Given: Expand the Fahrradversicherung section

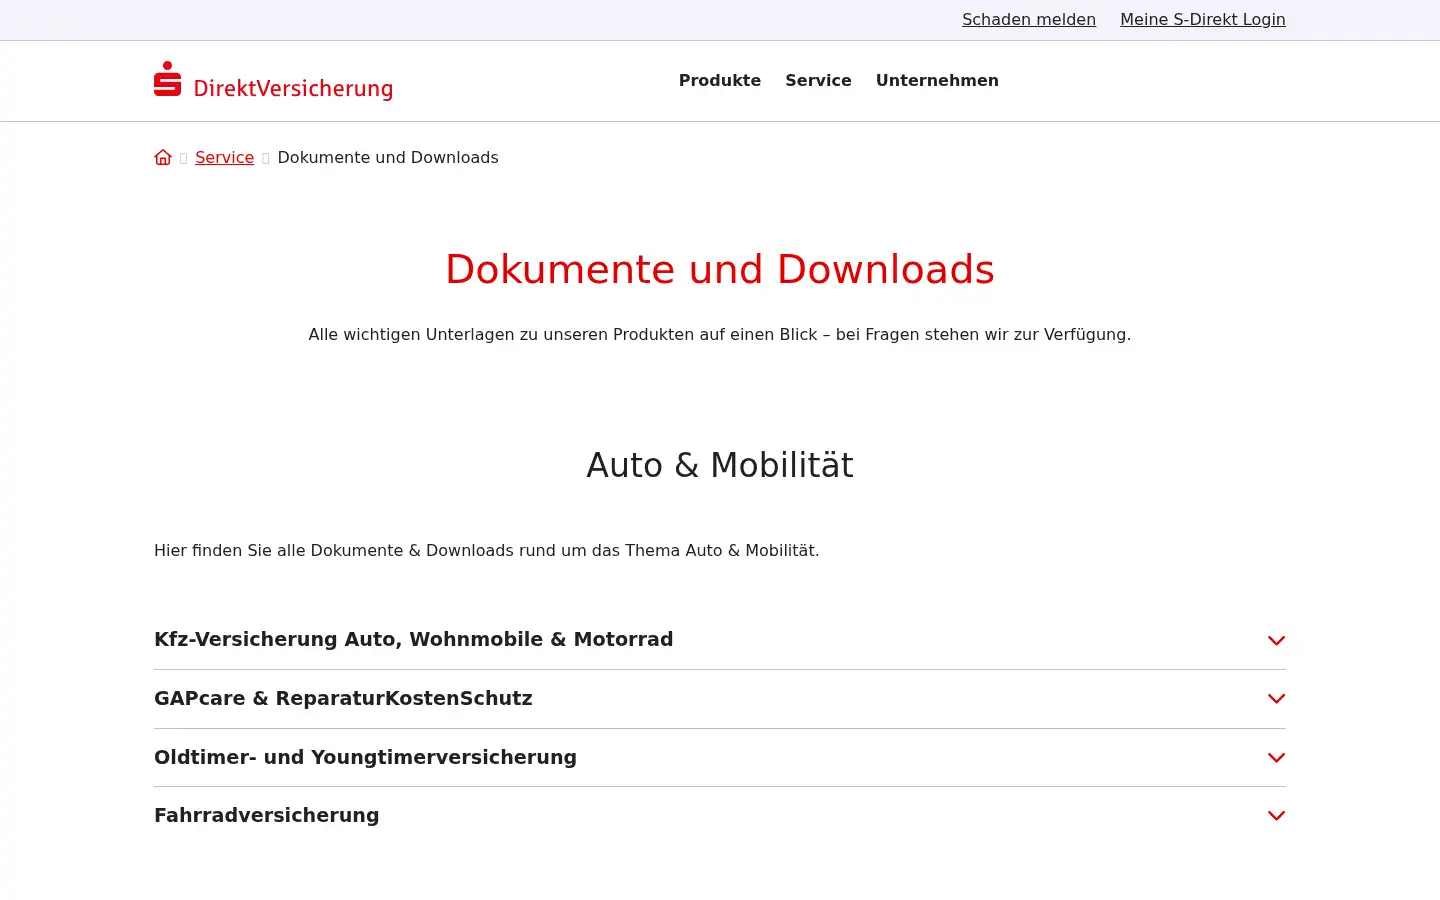Looking at the screenshot, I should (x=720, y=816).
